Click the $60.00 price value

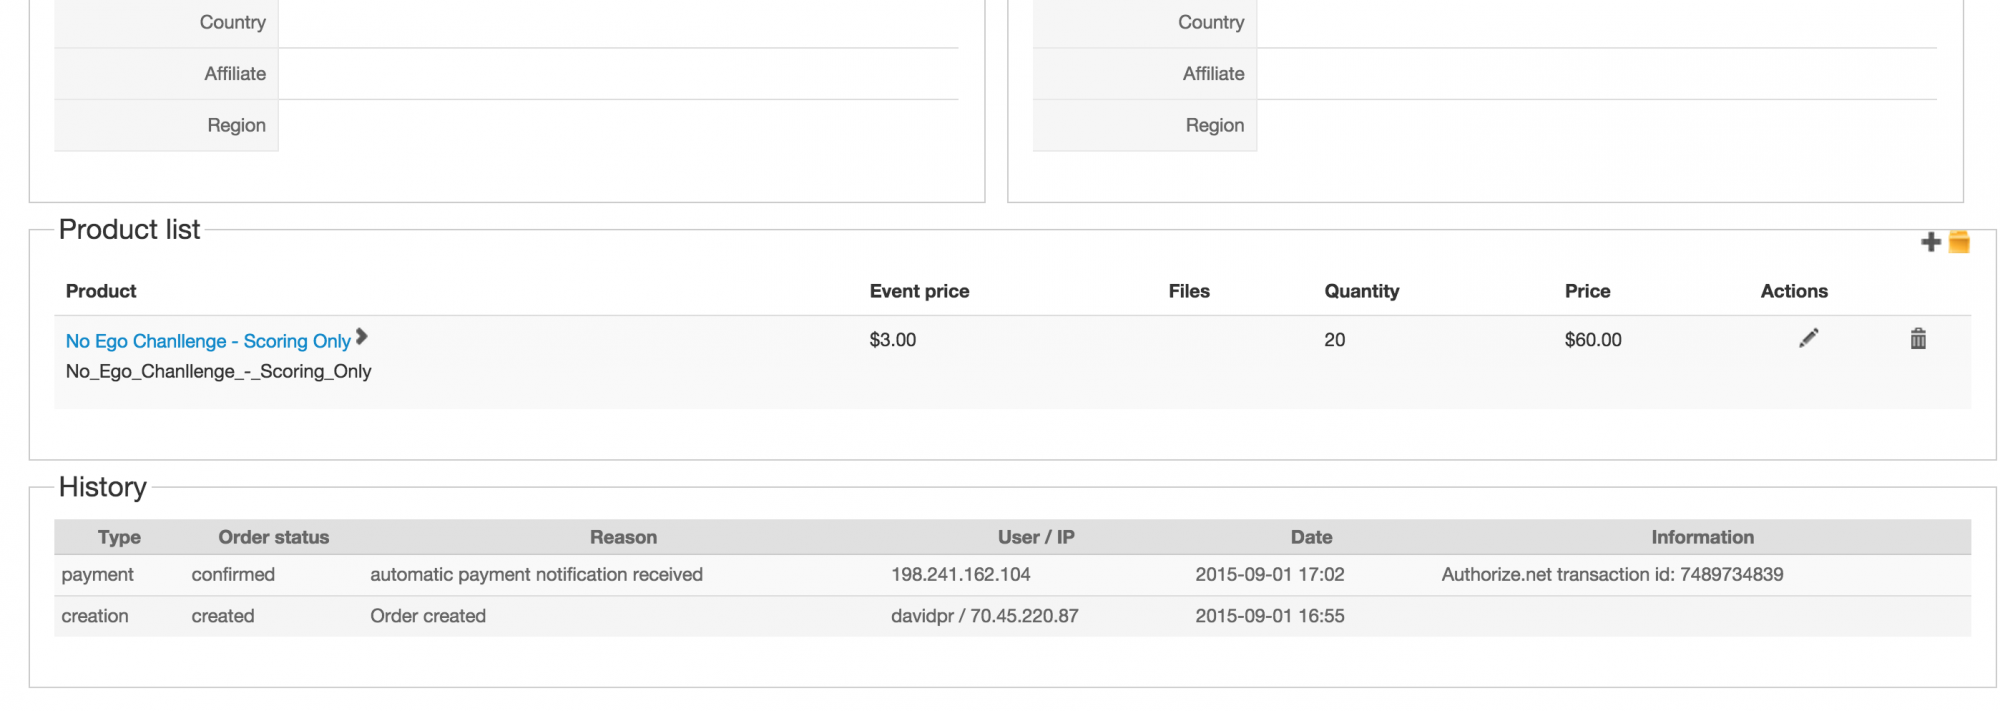(x=1593, y=340)
